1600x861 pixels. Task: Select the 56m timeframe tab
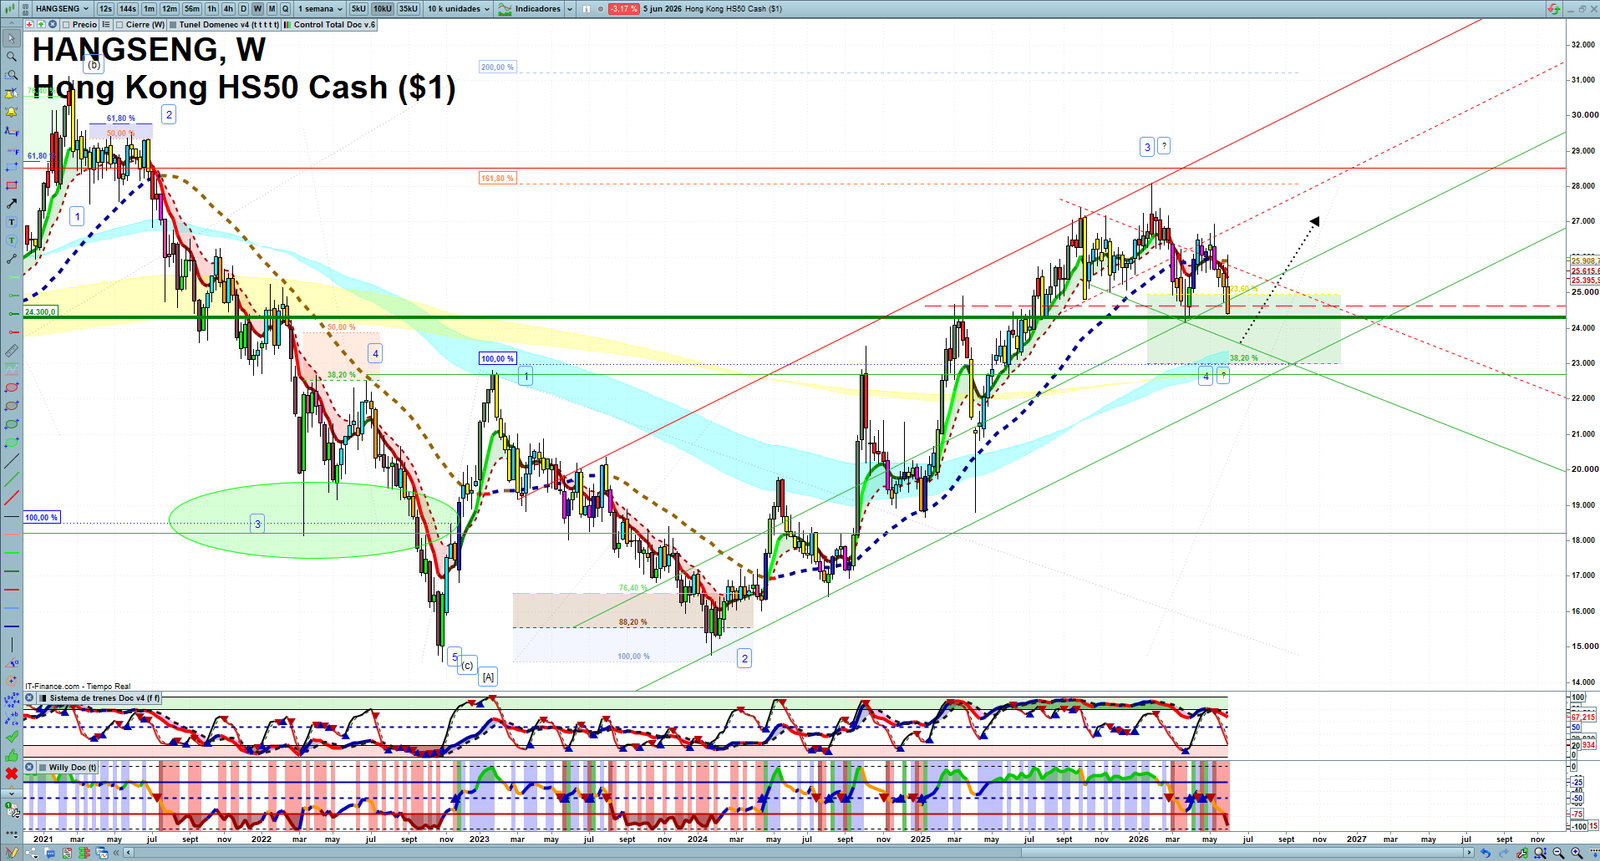pyautogui.click(x=192, y=8)
